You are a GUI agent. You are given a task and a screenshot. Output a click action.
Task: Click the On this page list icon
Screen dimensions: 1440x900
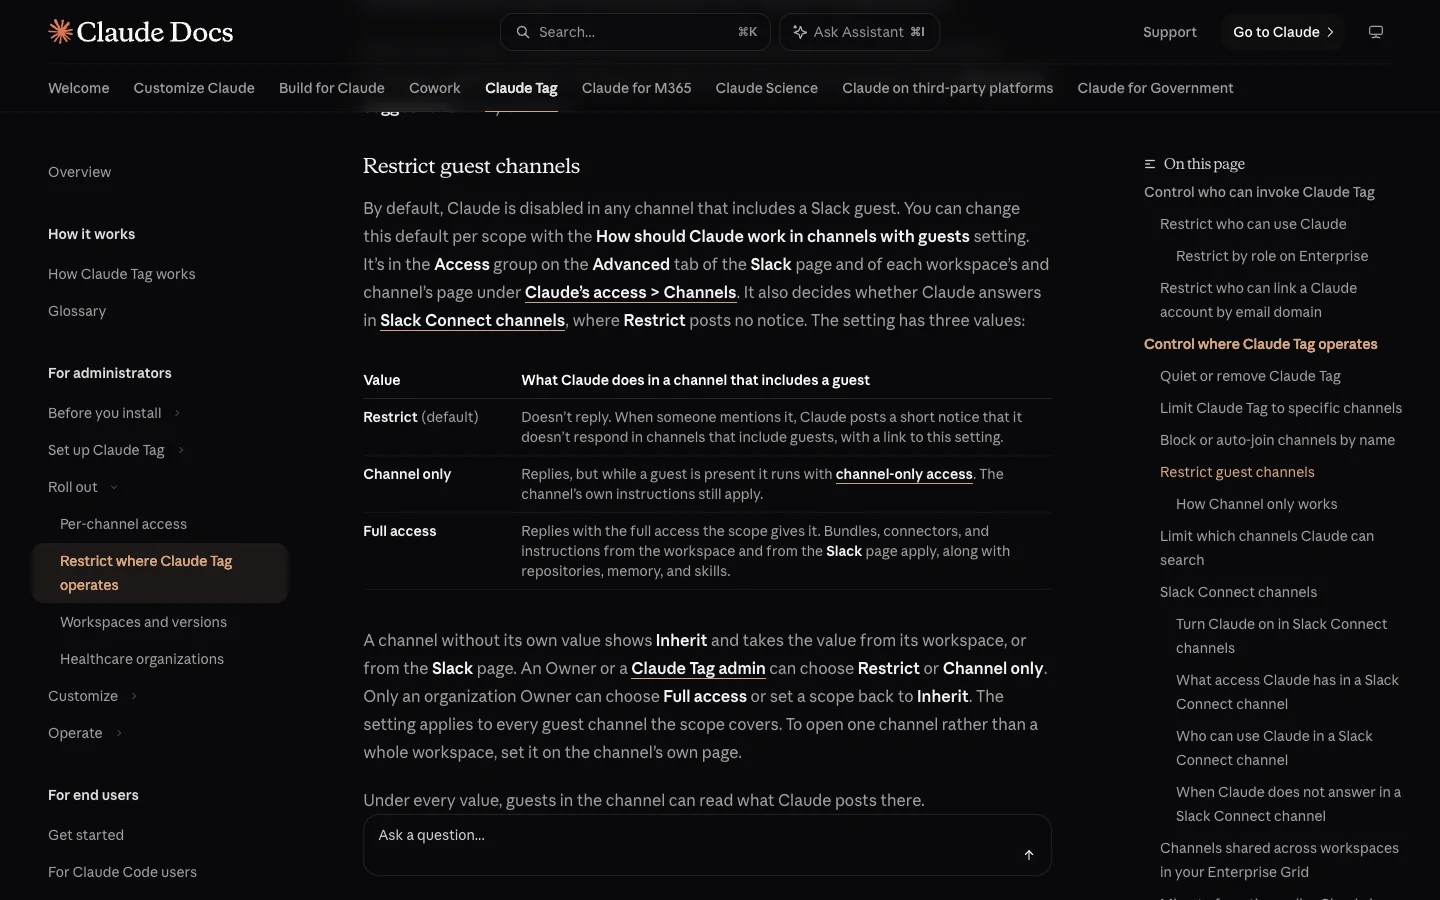point(1150,164)
